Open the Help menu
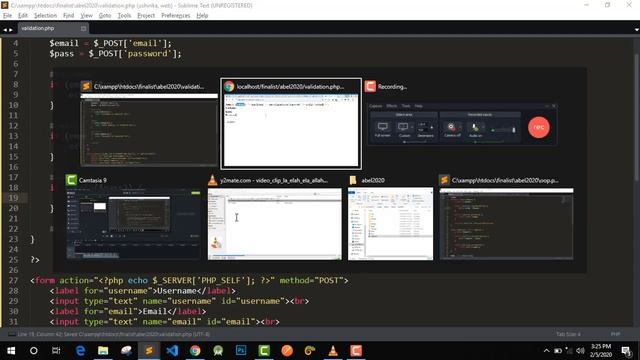 [202, 16]
